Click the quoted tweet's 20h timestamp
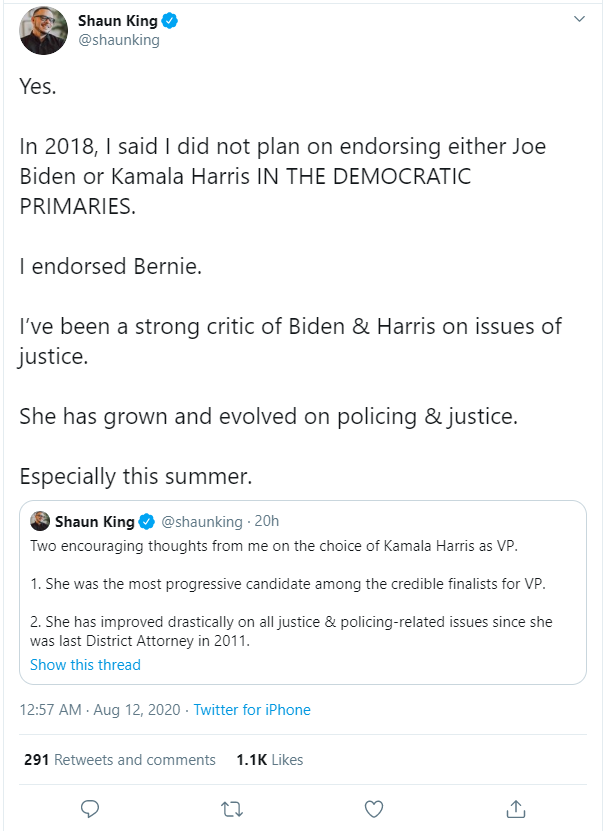This screenshot has width=607, height=831. click(x=267, y=521)
